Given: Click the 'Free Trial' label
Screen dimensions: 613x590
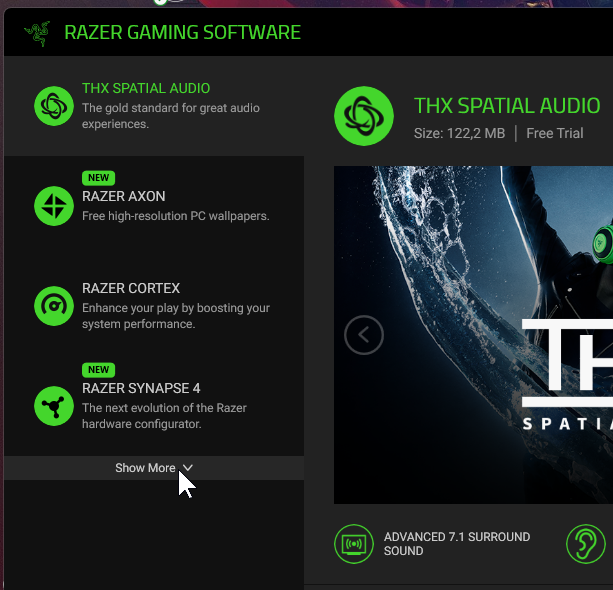Looking at the screenshot, I should [x=555, y=133].
